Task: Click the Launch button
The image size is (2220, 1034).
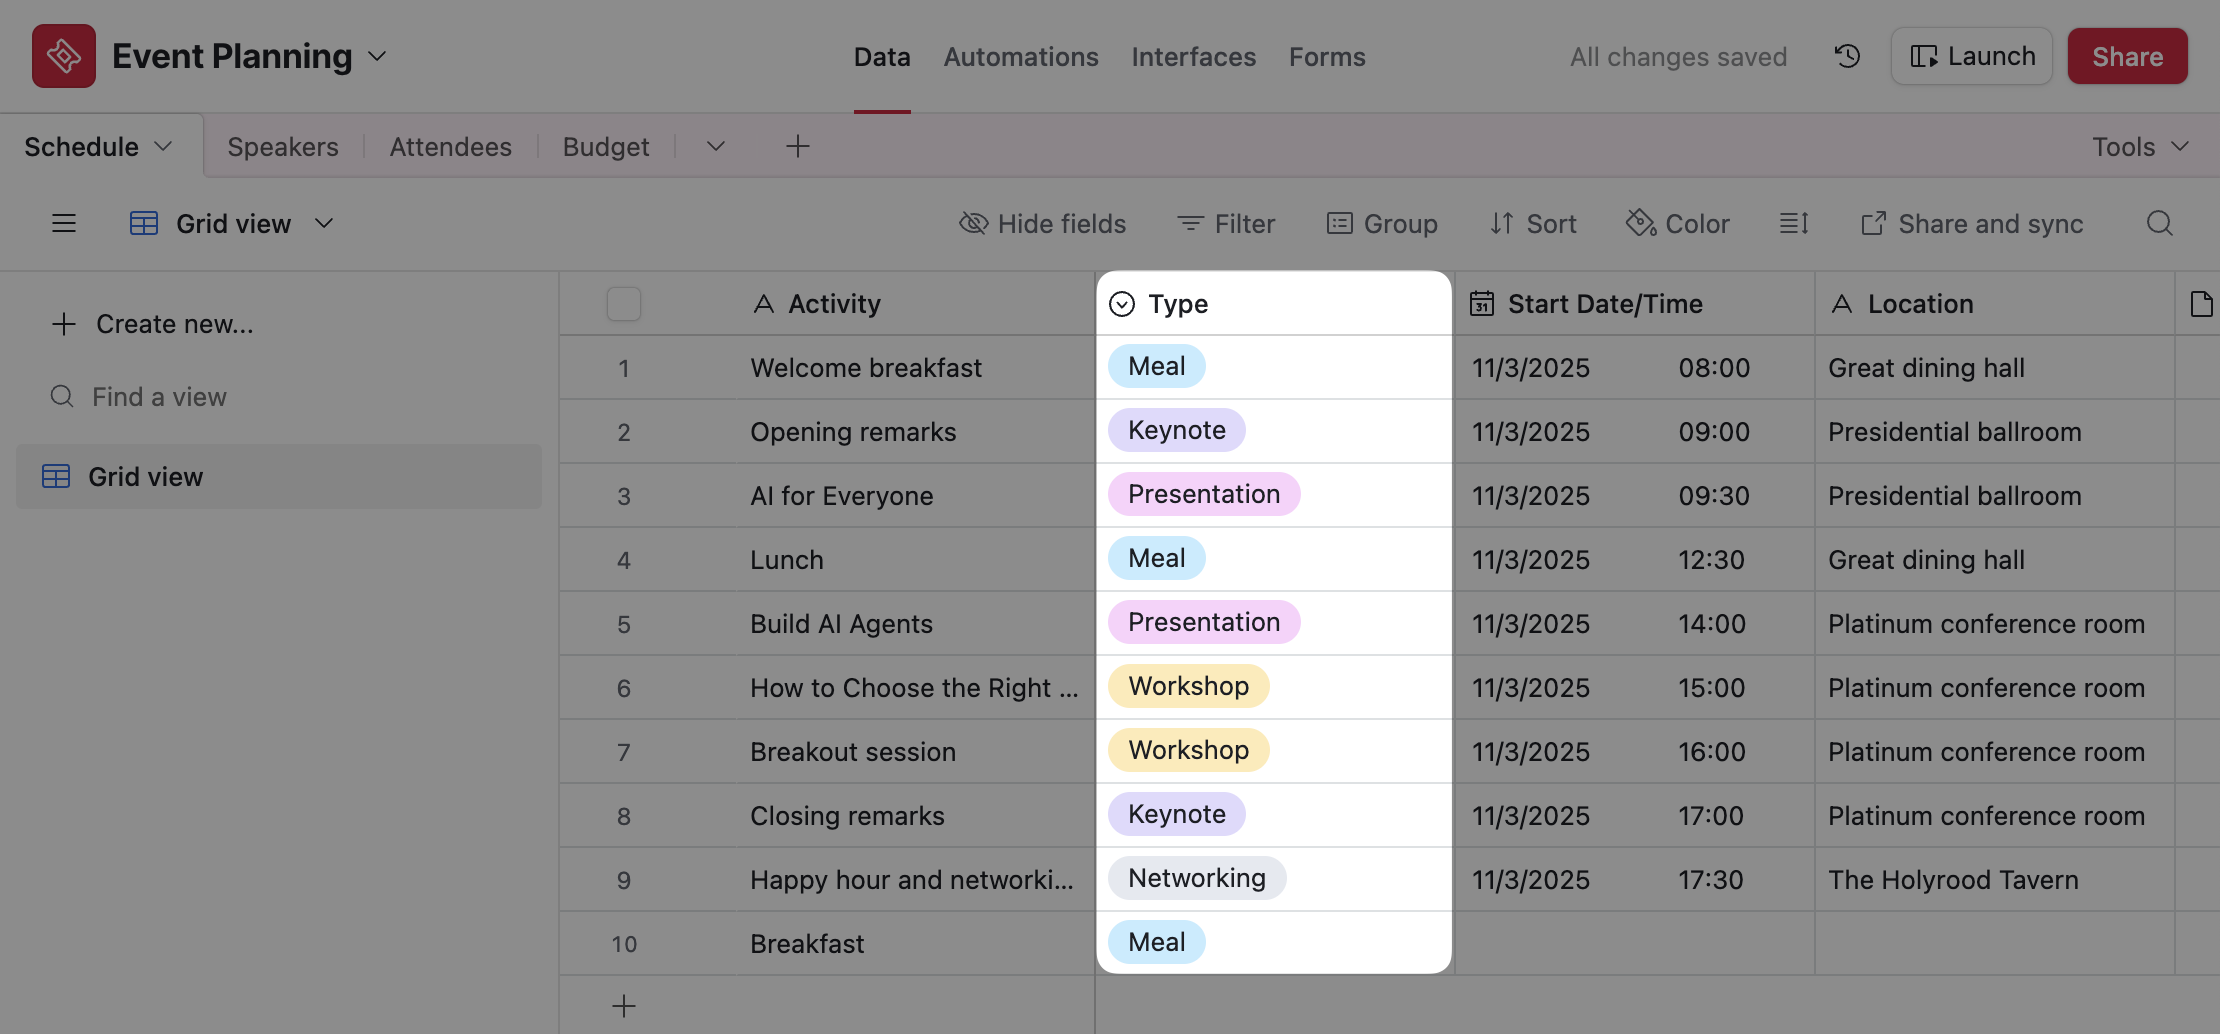Action: coord(1971,56)
